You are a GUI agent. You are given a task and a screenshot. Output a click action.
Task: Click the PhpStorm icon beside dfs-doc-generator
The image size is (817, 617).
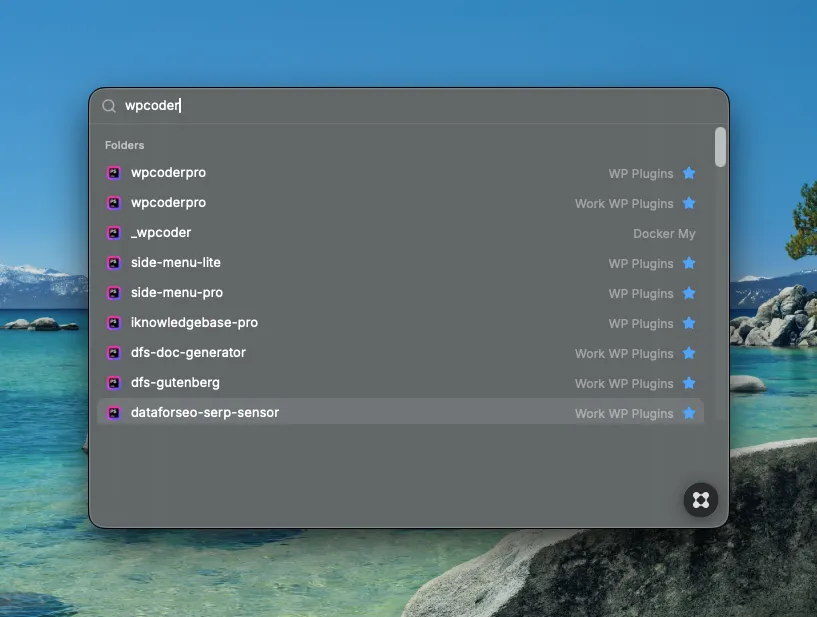click(x=114, y=353)
